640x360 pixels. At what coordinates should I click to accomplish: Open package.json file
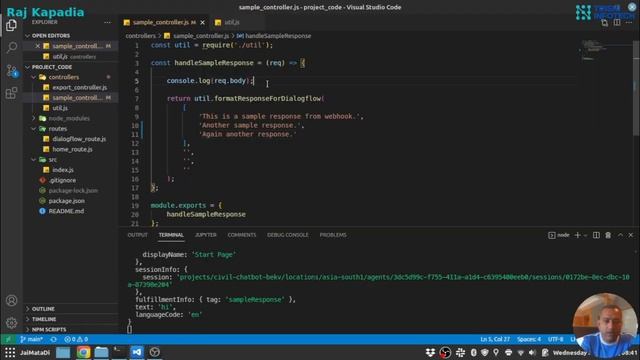pos(67,201)
